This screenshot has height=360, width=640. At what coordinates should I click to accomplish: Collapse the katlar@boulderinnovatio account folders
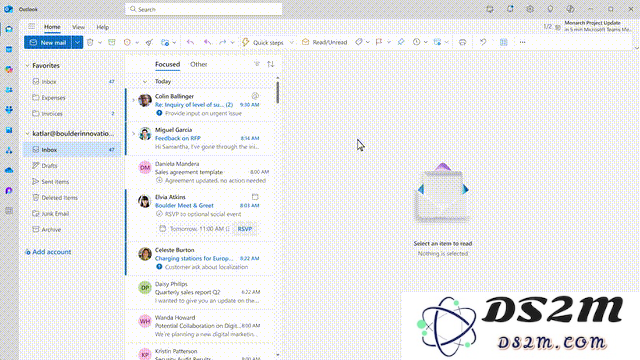click(x=27, y=133)
